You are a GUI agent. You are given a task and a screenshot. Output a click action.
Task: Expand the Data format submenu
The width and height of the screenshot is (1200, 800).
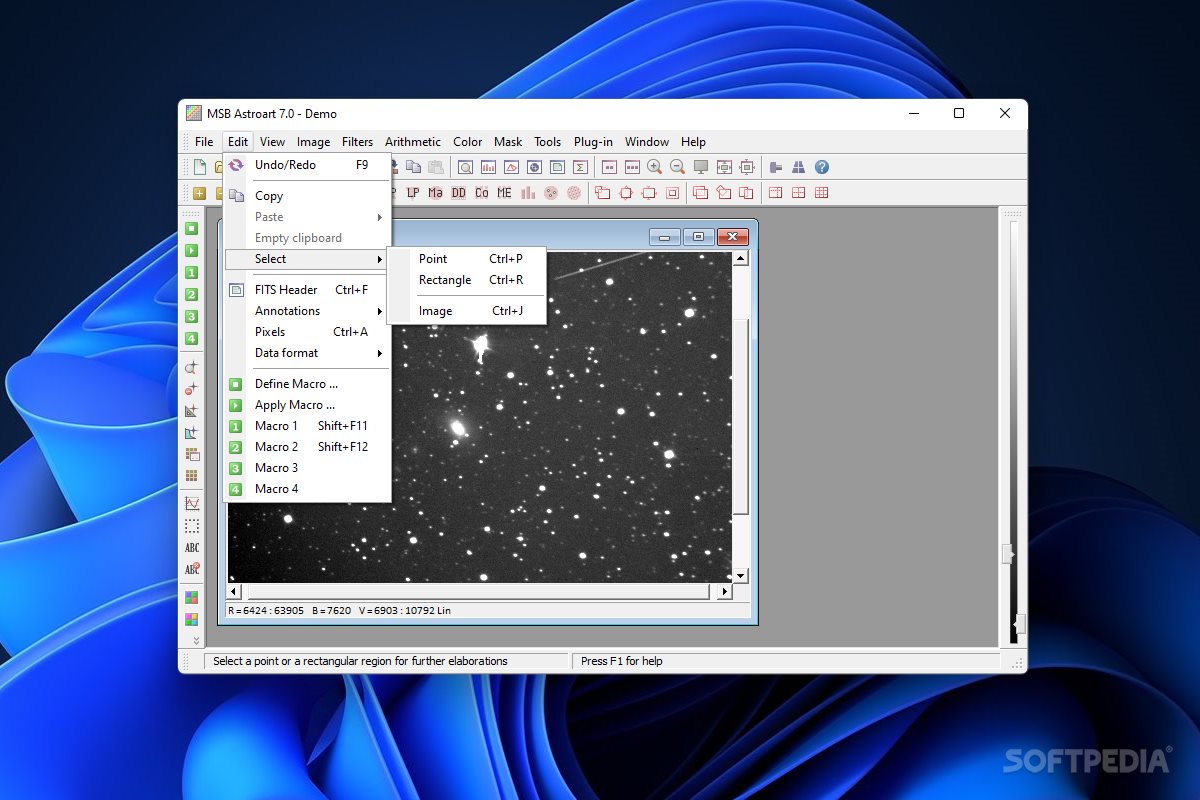(307, 353)
